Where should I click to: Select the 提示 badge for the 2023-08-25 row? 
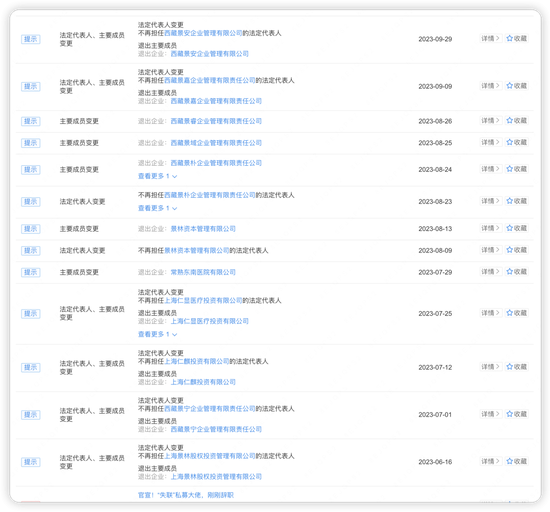coord(31,143)
